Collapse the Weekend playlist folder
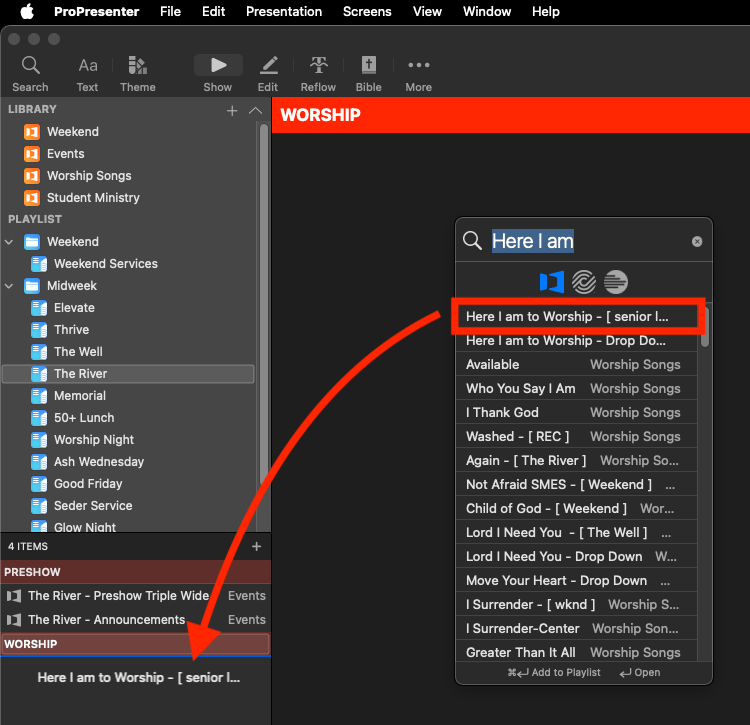The image size is (750, 725). pos(9,242)
